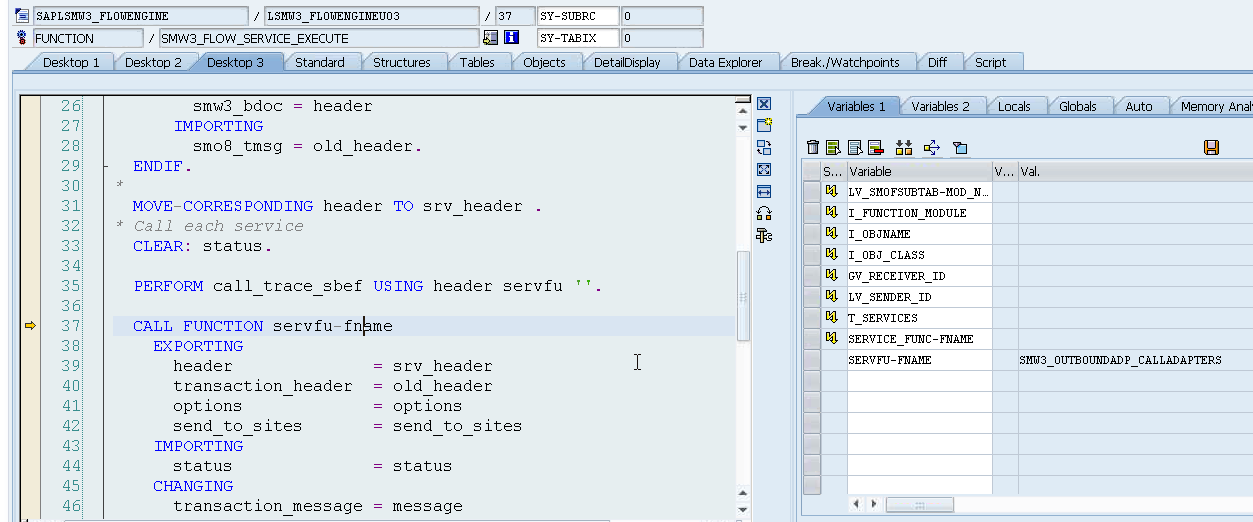Switch to the Variables 2 tab

[x=940, y=106]
